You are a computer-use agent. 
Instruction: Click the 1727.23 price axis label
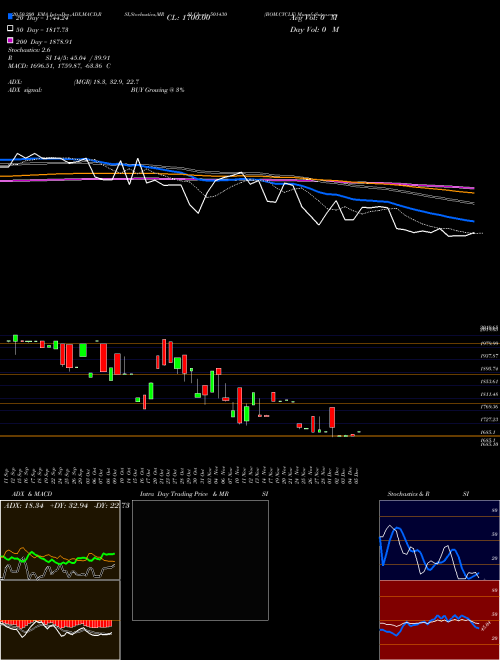(x=489, y=419)
